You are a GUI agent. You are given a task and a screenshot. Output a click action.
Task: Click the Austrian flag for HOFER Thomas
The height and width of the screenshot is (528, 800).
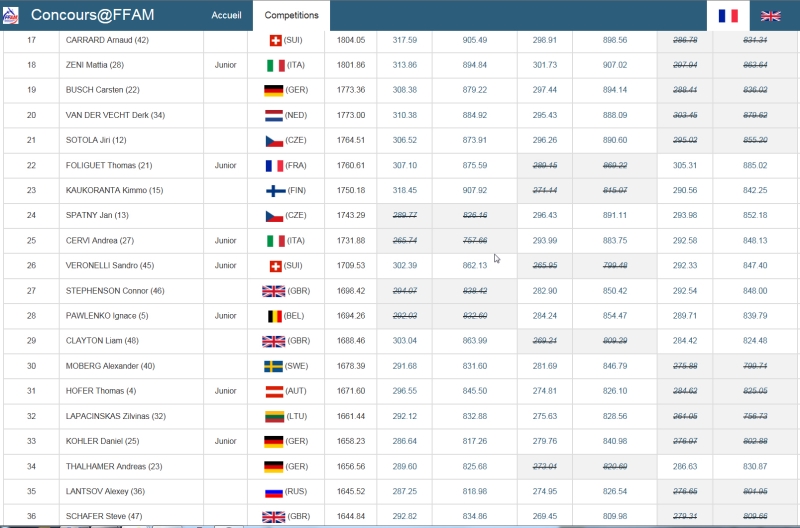[x=273, y=391]
